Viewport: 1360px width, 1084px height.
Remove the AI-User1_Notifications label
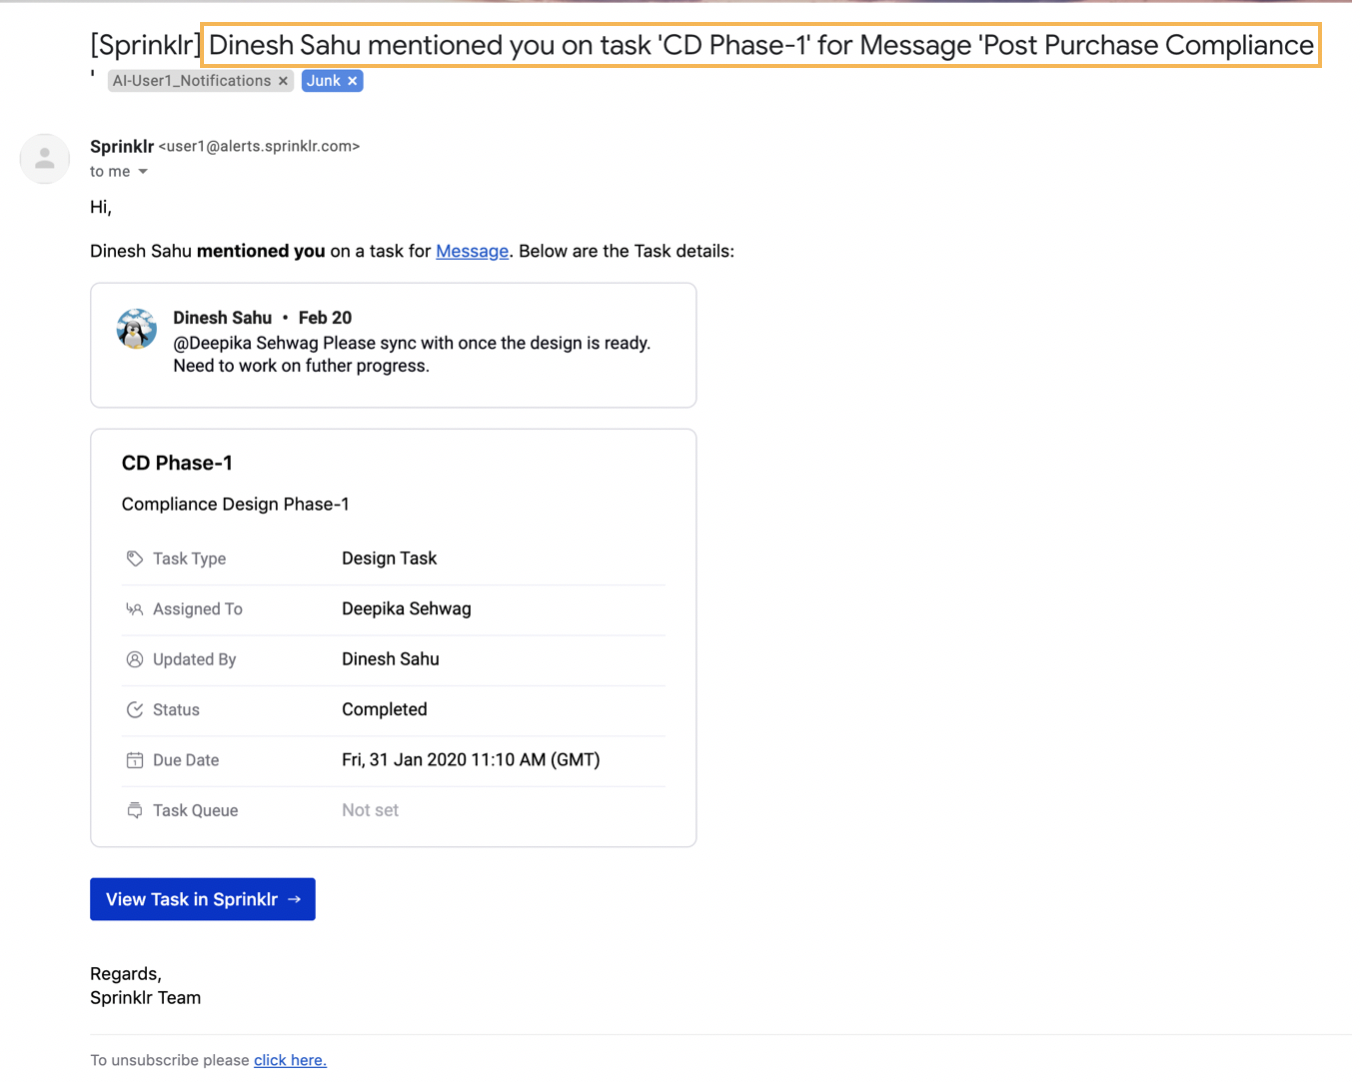click(x=283, y=81)
